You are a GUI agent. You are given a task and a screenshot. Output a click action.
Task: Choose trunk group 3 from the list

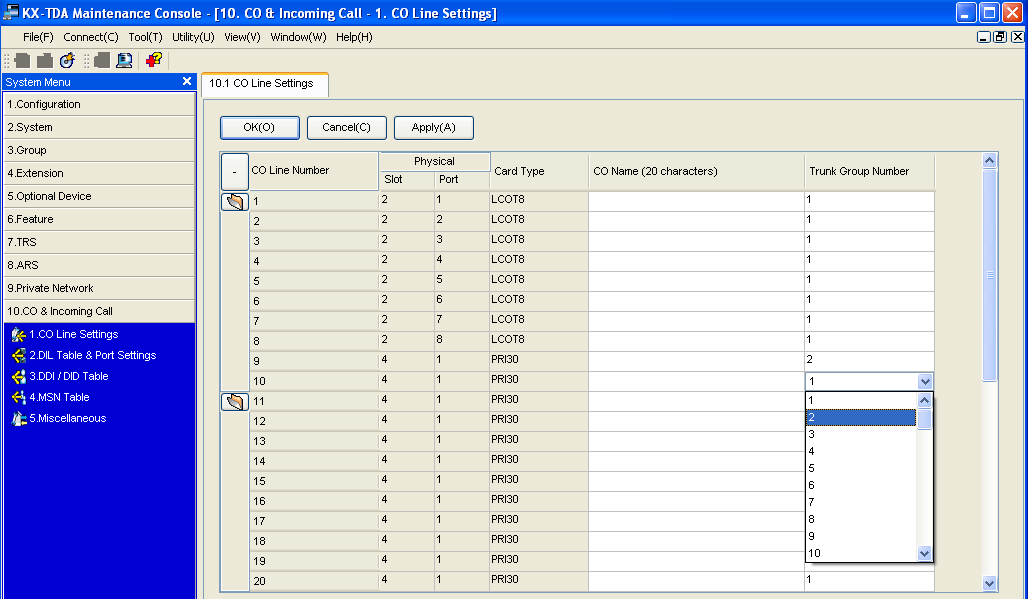(860, 434)
